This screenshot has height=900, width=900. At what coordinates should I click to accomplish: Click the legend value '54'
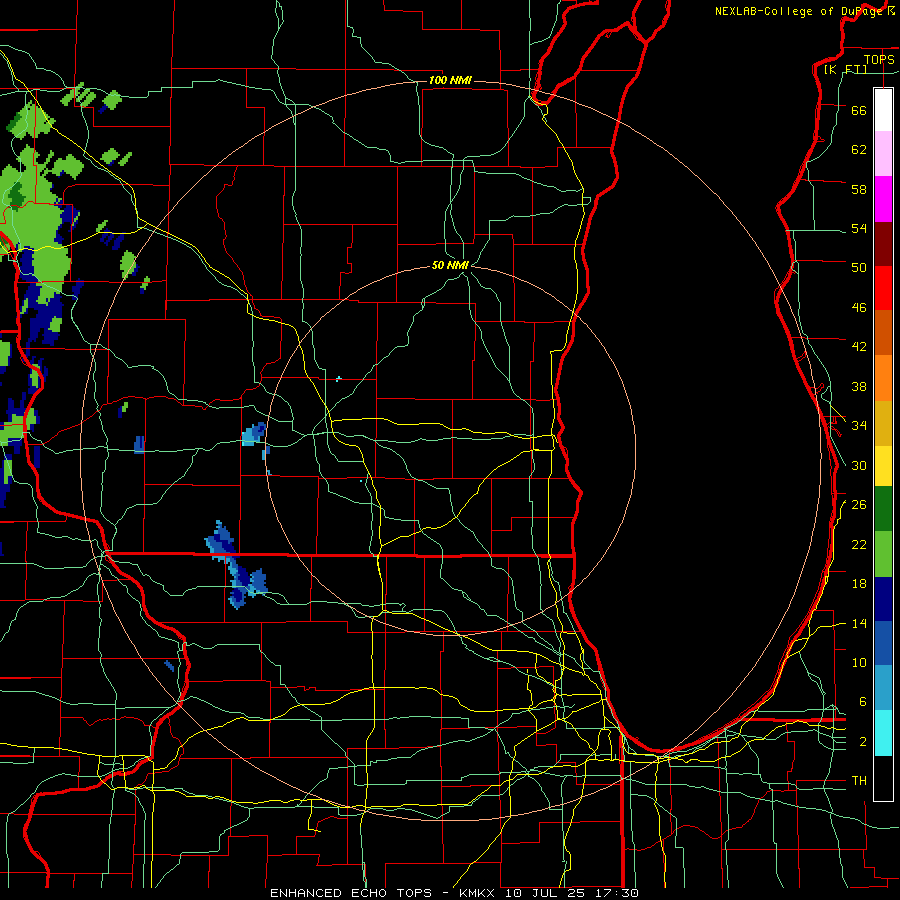tap(859, 228)
